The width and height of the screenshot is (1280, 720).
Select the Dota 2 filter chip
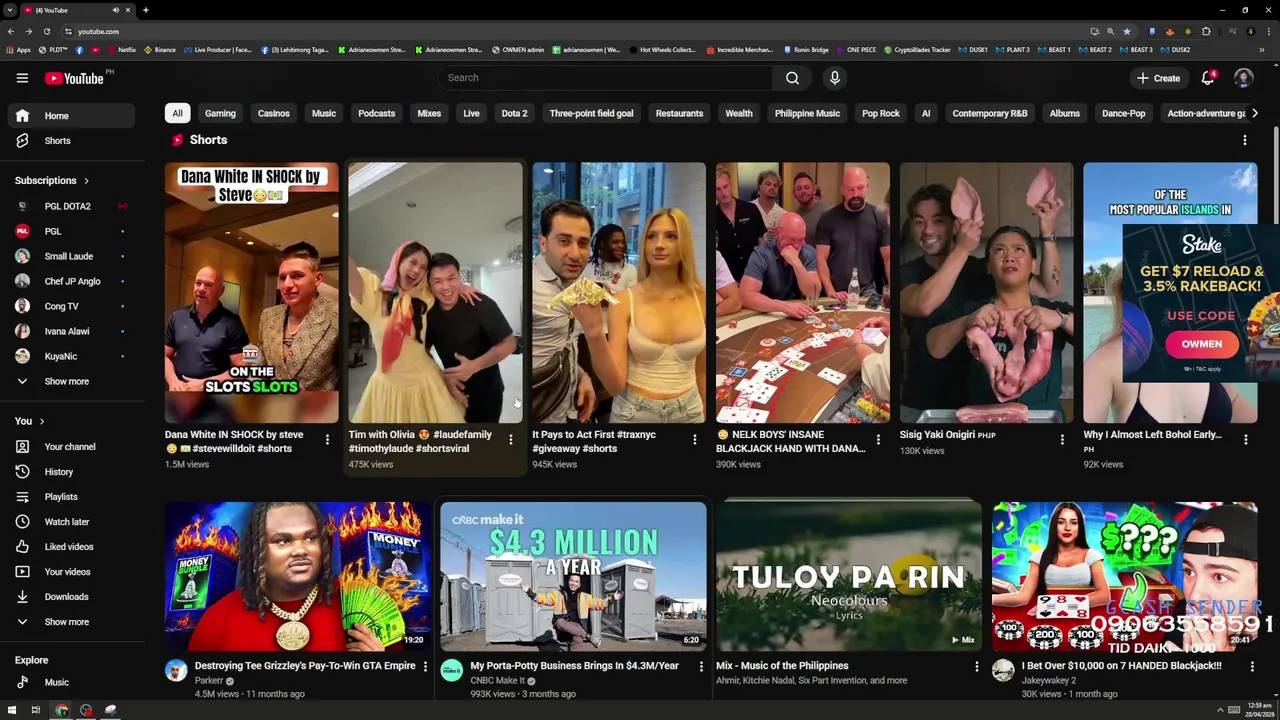tap(514, 113)
